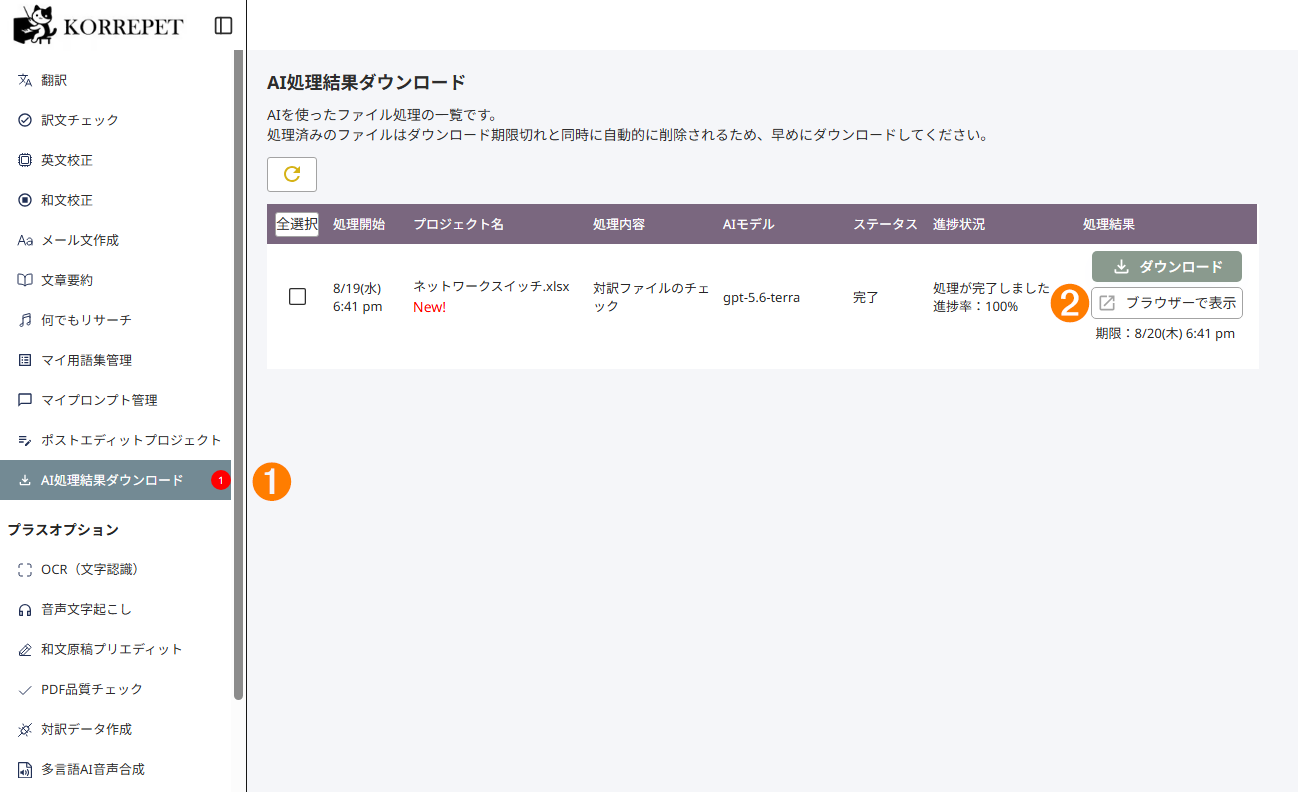Click the ネットワークスイッチ.xlsx project name
Screen dimensions: 1298x792
491,286
